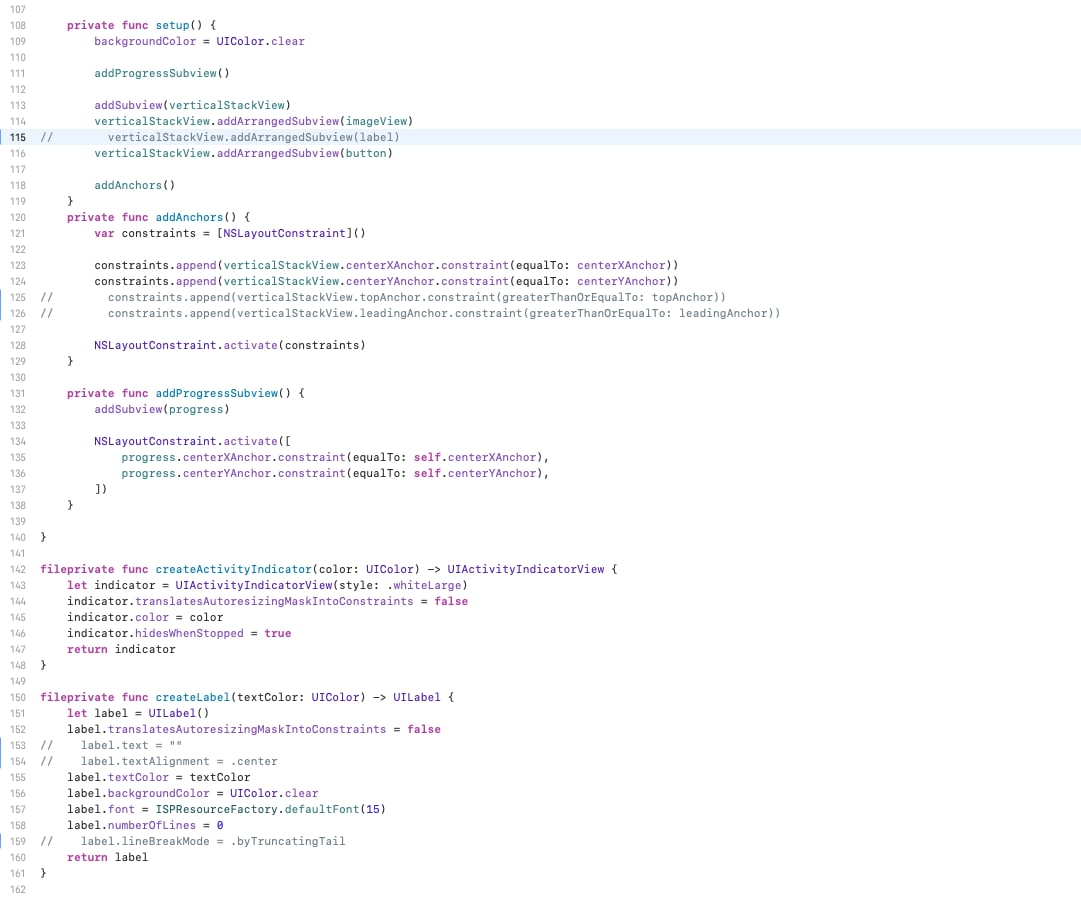Screen dimensions: 1081x900
Task: Click 'button' argument on line 116
Action: click(366, 153)
